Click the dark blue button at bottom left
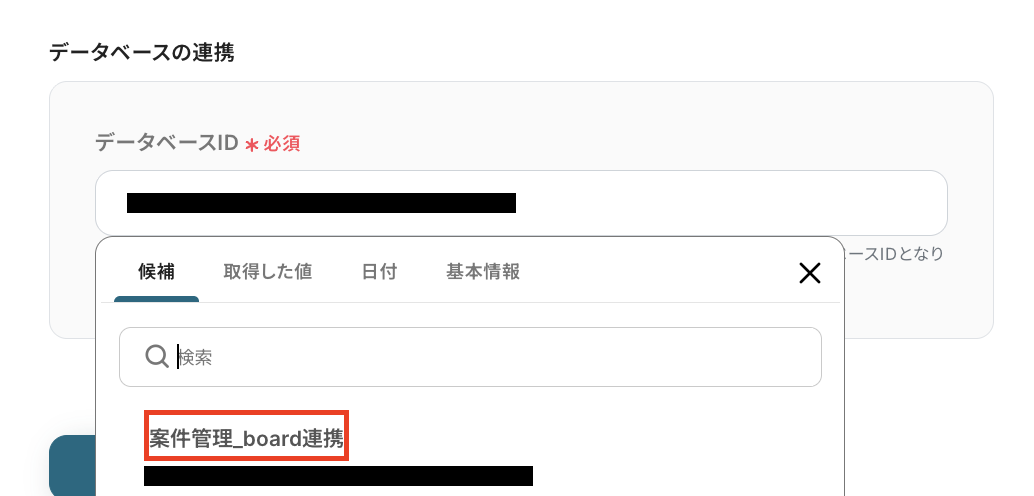The height and width of the screenshot is (496, 1034). click(x=72, y=465)
